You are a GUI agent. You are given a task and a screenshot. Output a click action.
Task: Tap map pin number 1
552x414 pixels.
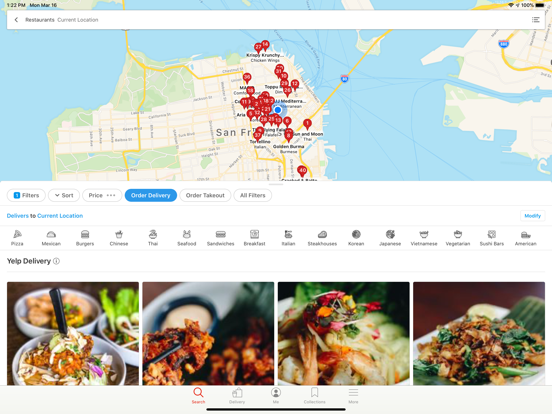307,124
